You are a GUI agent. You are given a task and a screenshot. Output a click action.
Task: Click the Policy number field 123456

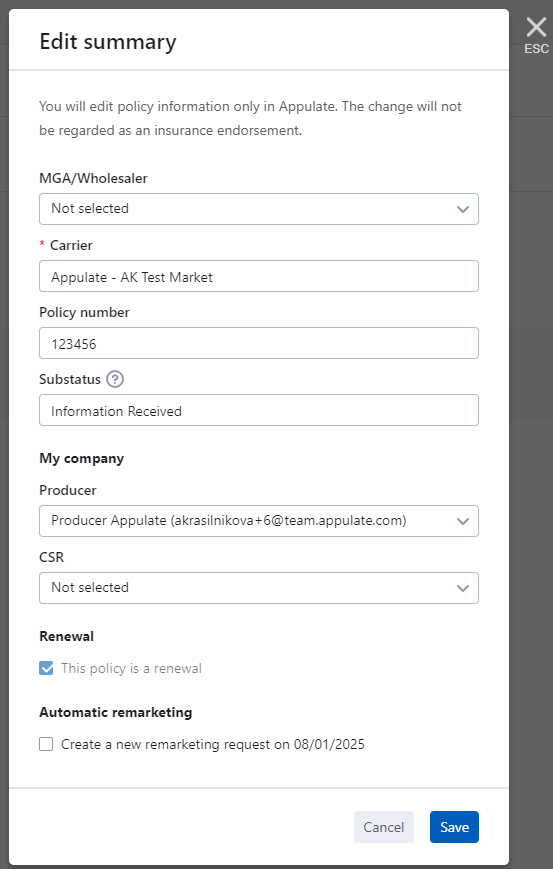point(259,343)
